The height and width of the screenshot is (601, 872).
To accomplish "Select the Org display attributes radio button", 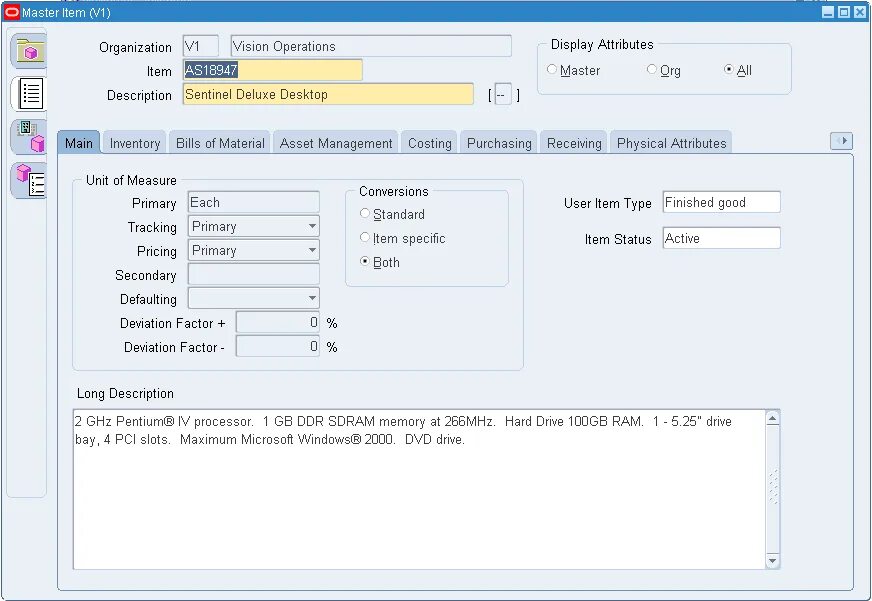I will (651, 69).
